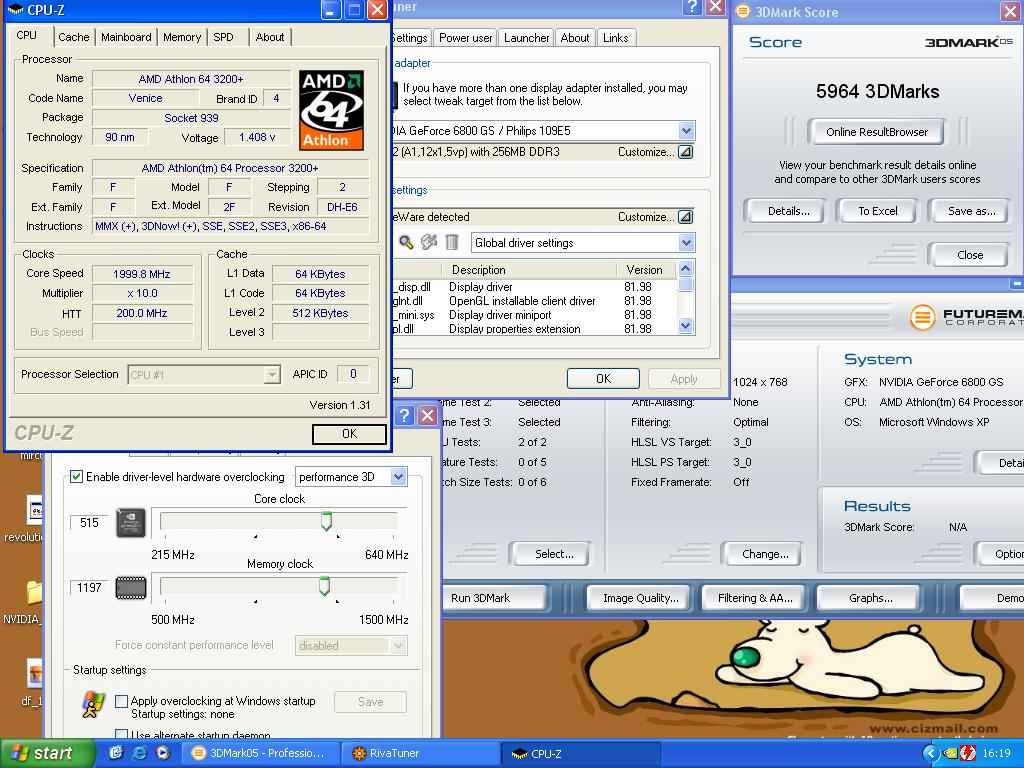Expand the Customize arrow beside ForceWare detected
The height and width of the screenshot is (768, 1024).
(x=685, y=217)
